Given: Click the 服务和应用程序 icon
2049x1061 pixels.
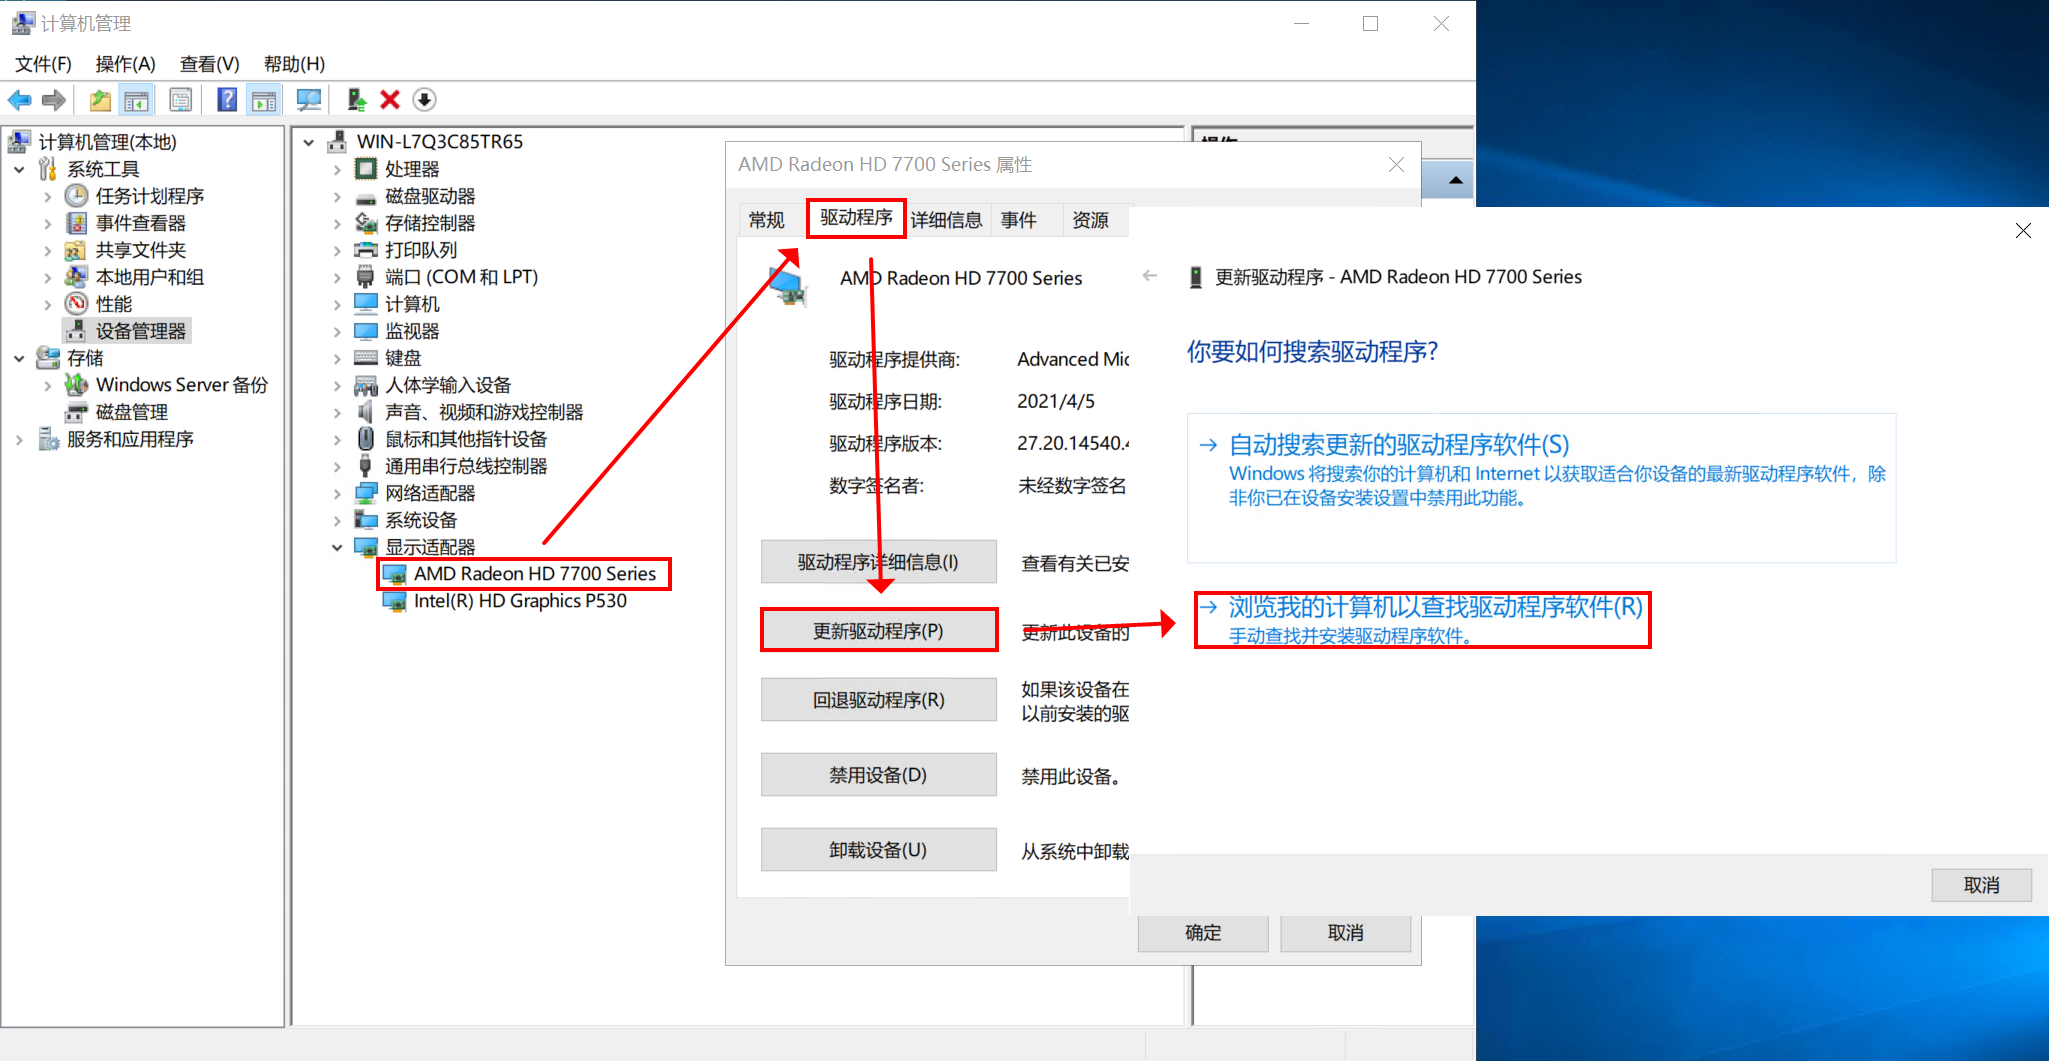Looking at the screenshot, I should 48,439.
